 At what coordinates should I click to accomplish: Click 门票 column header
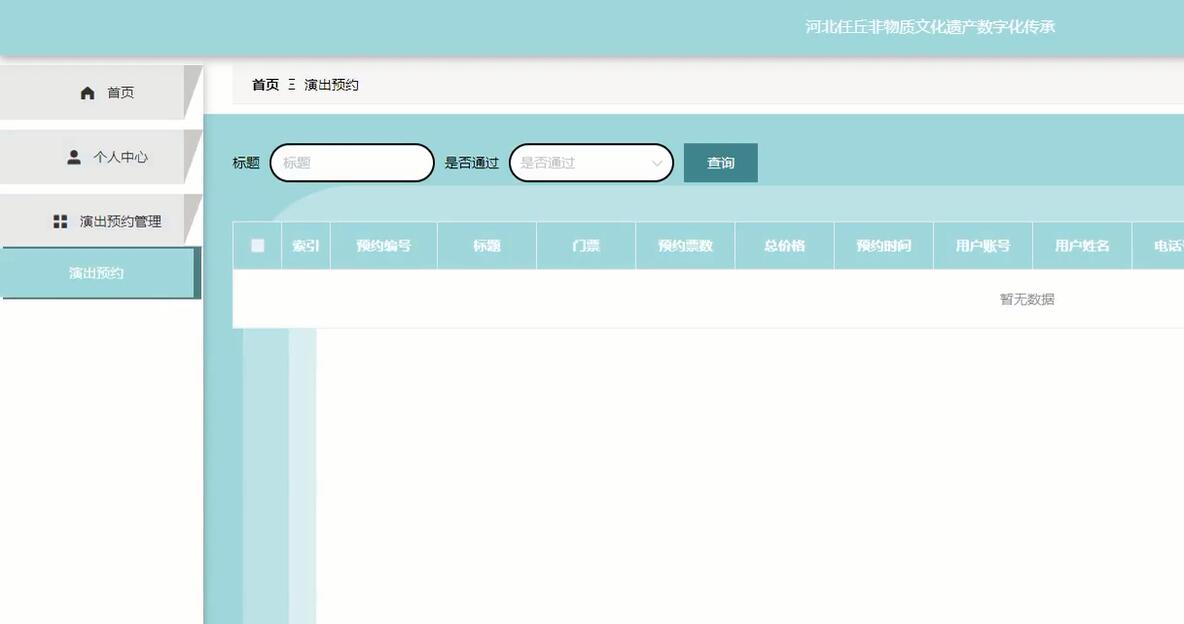pos(586,246)
